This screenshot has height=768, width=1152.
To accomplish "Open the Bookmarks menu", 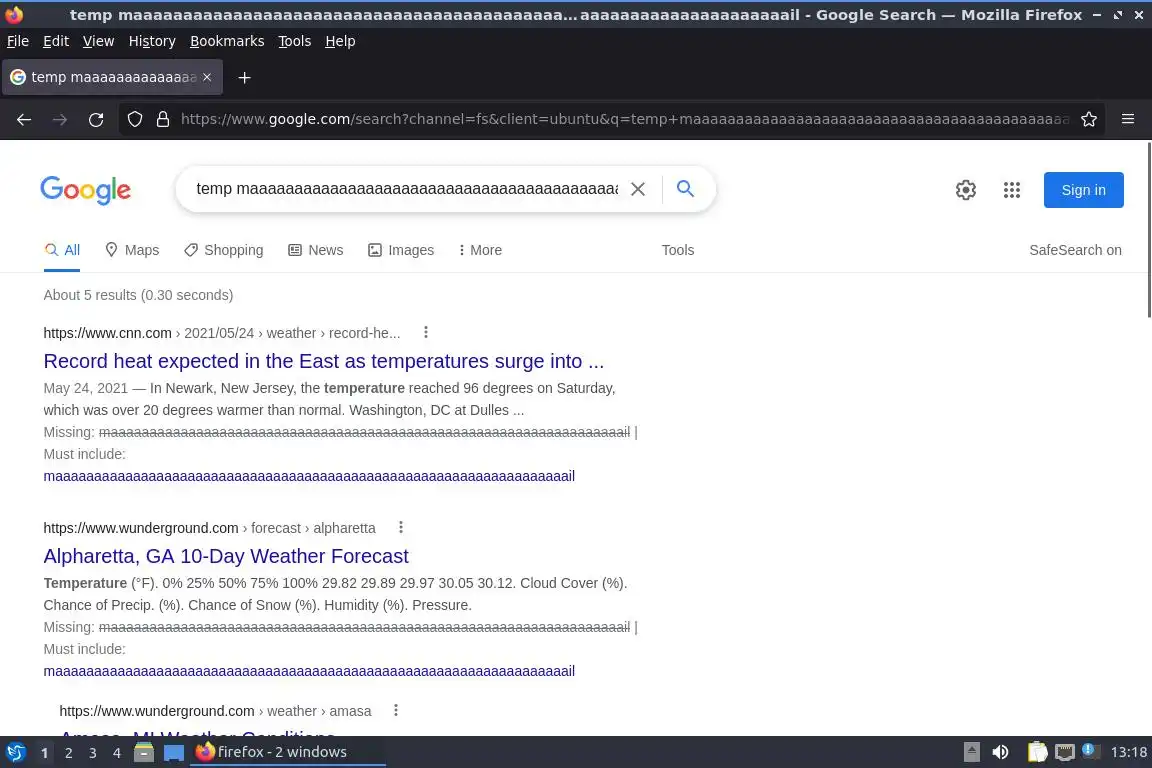I will click(227, 41).
